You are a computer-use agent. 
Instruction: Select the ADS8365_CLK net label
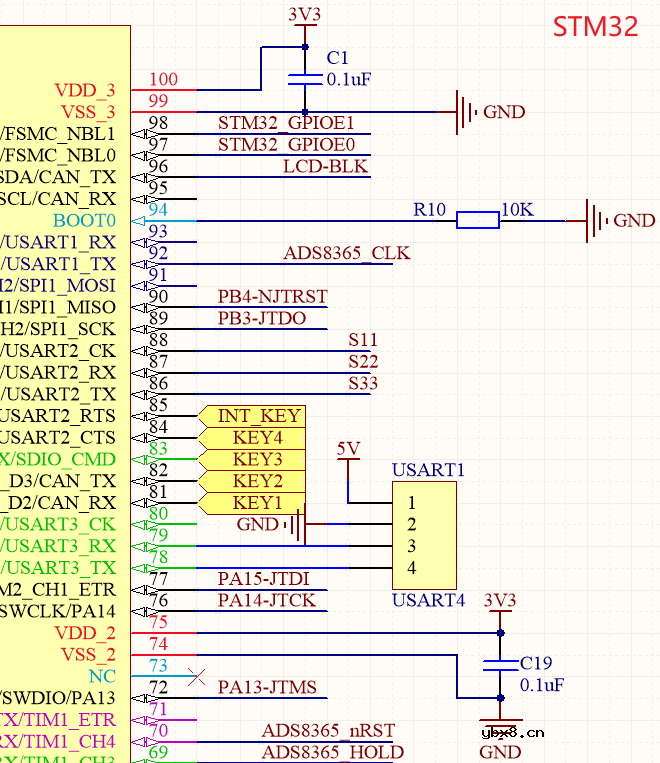(x=346, y=253)
